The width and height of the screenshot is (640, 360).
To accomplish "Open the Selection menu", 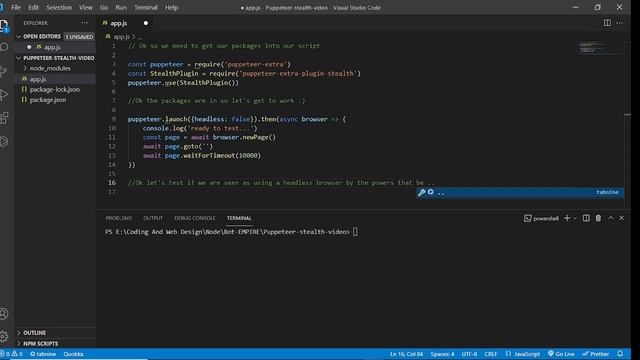I will click(x=59, y=7).
